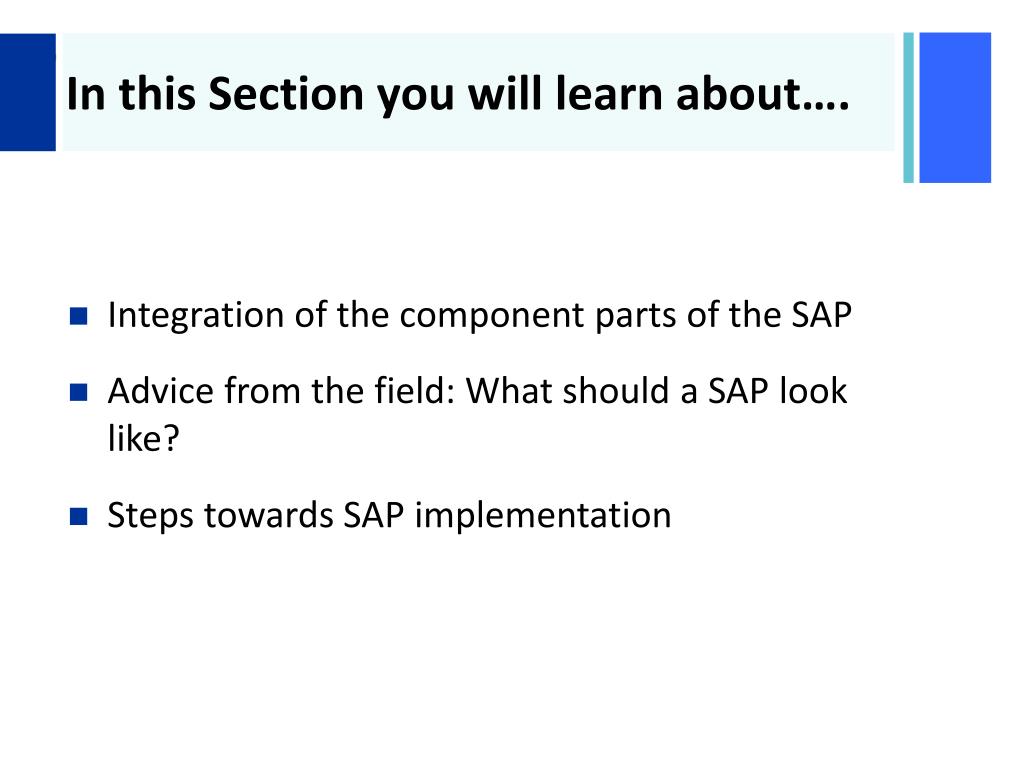Click the word "towards" in third bullet

pos(268,515)
